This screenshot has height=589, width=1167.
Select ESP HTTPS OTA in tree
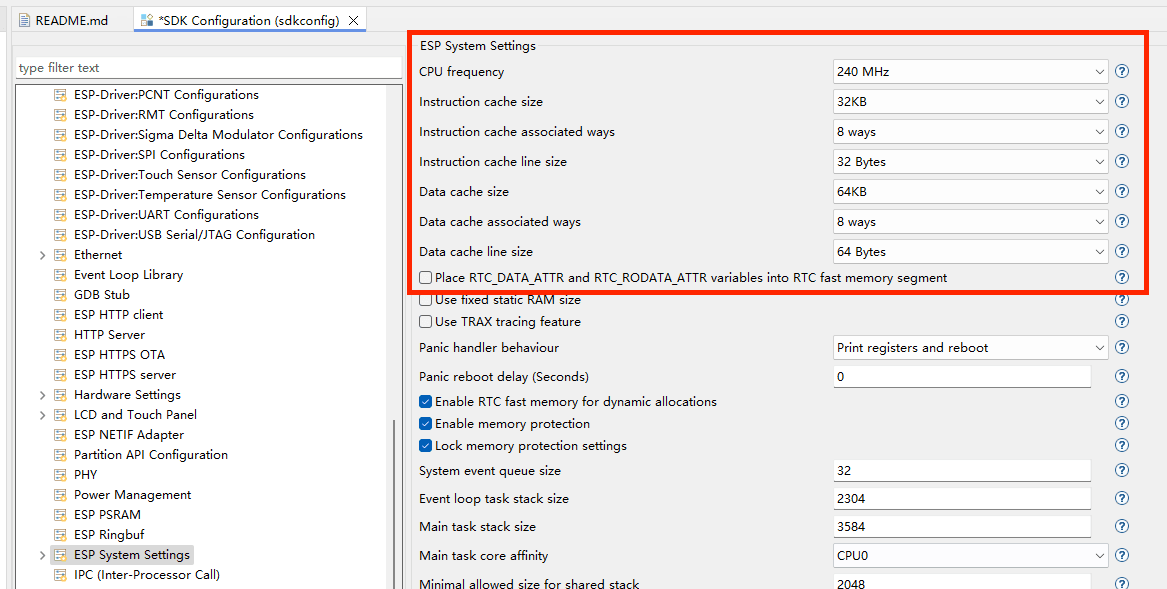point(119,354)
